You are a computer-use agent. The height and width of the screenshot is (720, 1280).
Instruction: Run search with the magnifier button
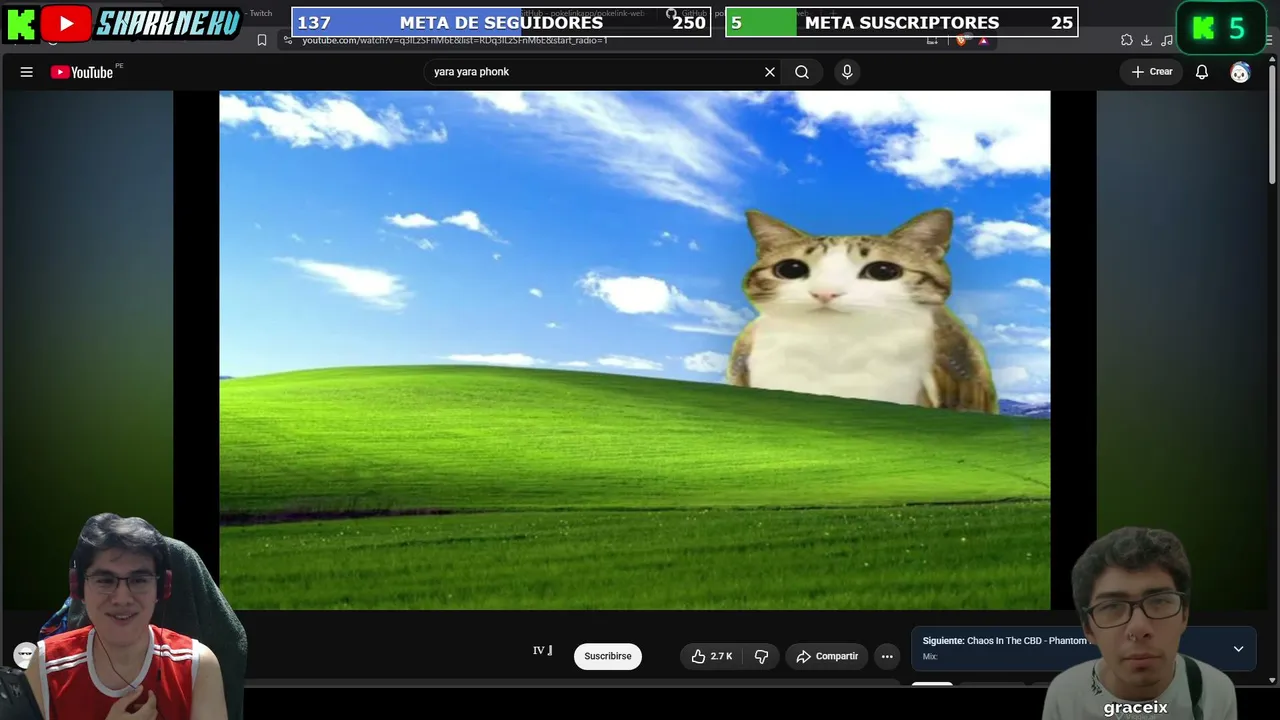(802, 72)
